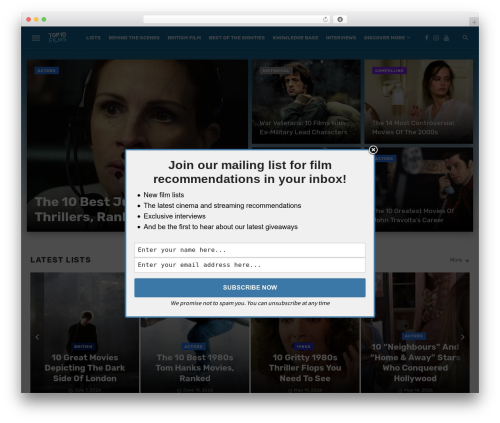Click the 'cinema and streaming recommendations' bullet
500x423 pixels.
coord(222,206)
